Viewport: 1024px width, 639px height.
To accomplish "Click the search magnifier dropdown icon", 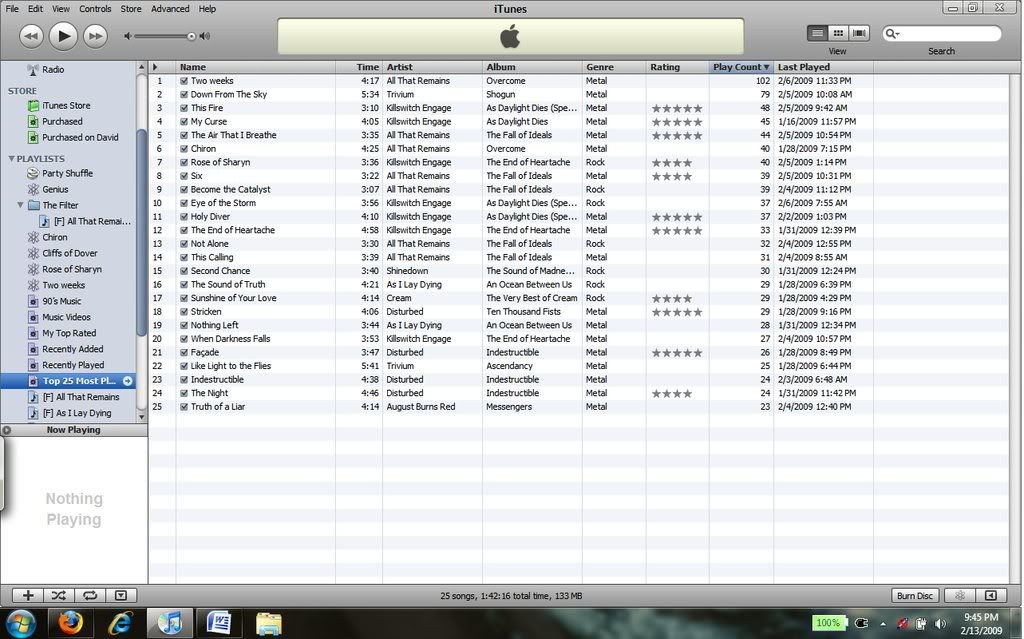I will coord(892,33).
